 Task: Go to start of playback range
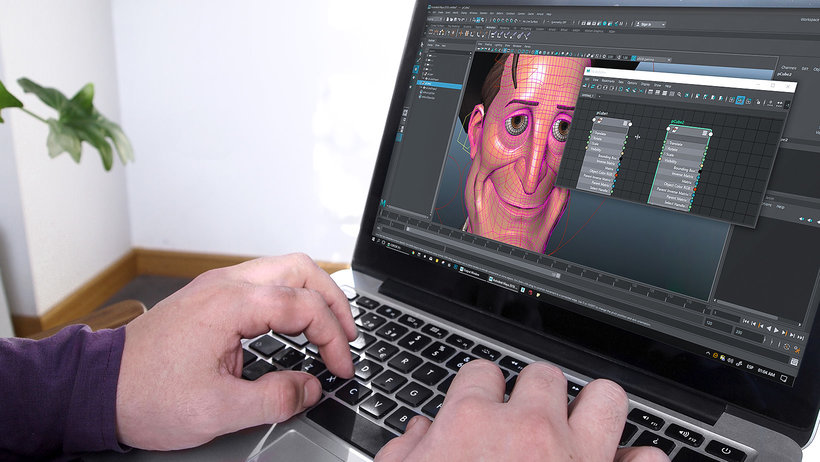(746, 321)
